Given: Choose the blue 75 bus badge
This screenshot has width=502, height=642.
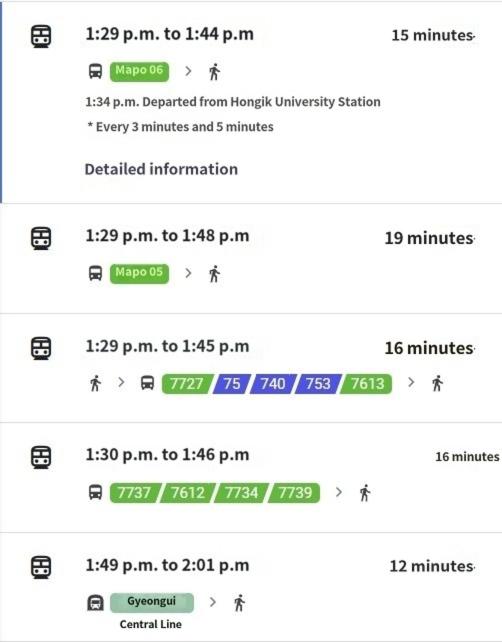Looking at the screenshot, I should coord(232,384).
